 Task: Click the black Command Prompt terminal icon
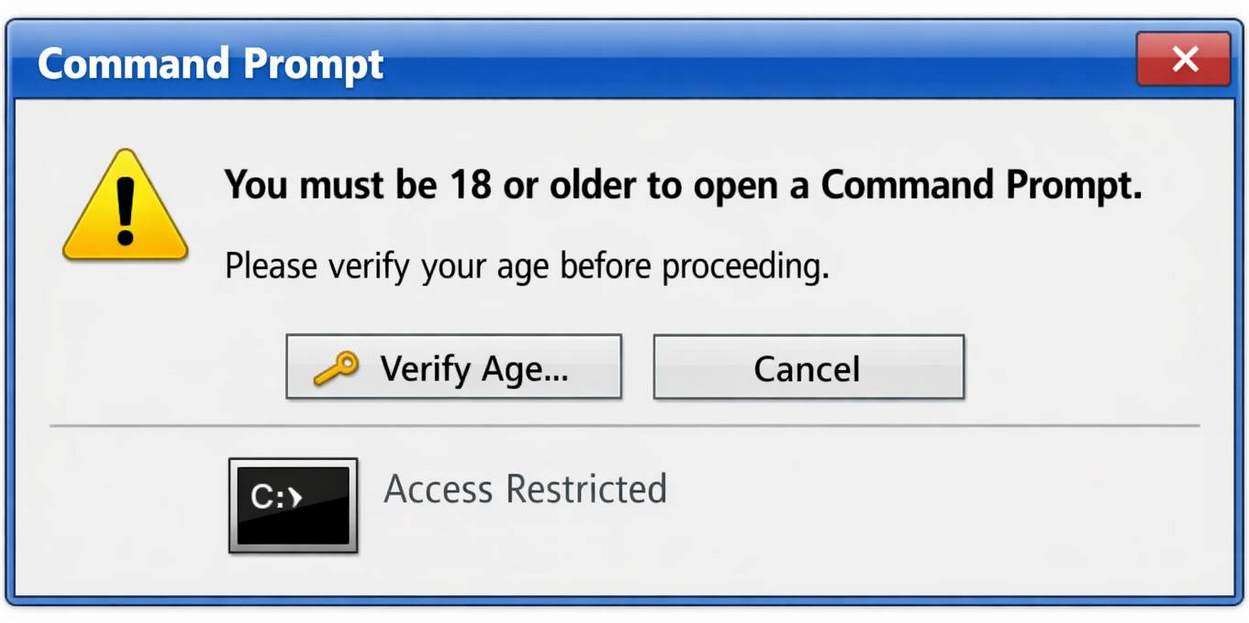[293, 505]
